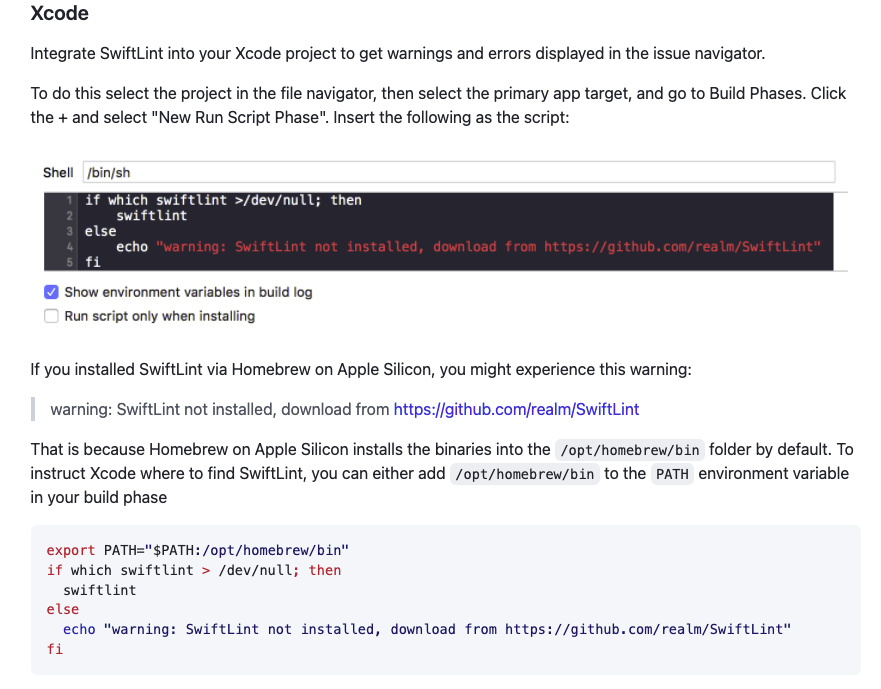Click 'fi' in lower code block
881x689 pixels.
[x=55, y=649]
